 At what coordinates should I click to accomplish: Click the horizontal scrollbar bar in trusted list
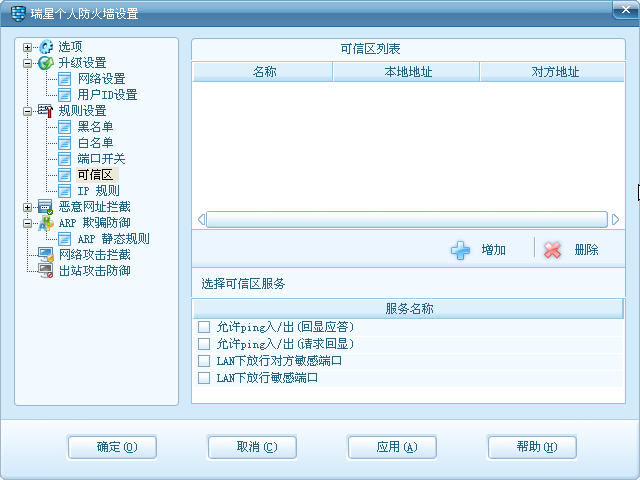pos(407,220)
